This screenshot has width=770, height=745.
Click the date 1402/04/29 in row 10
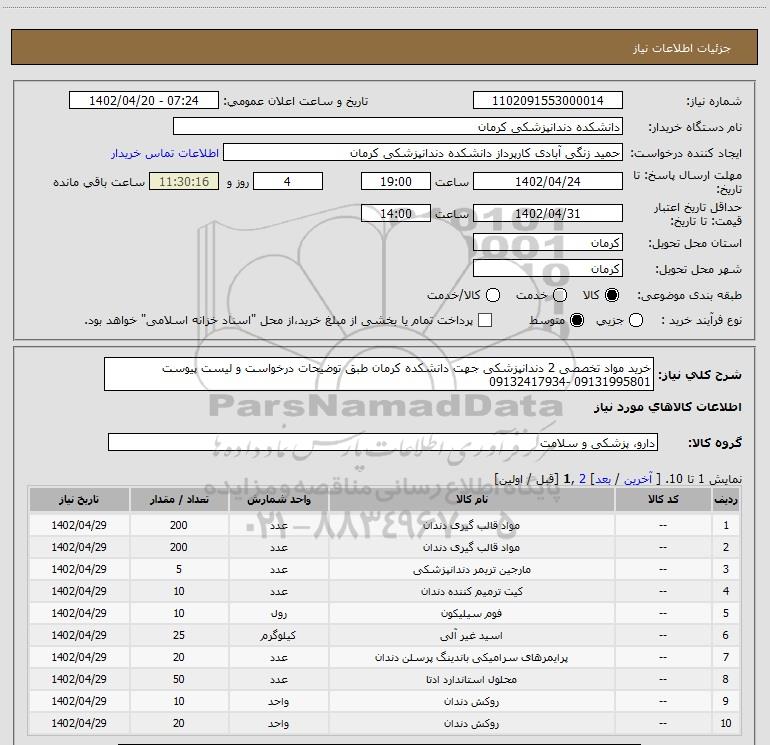click(x=79, y=723)
